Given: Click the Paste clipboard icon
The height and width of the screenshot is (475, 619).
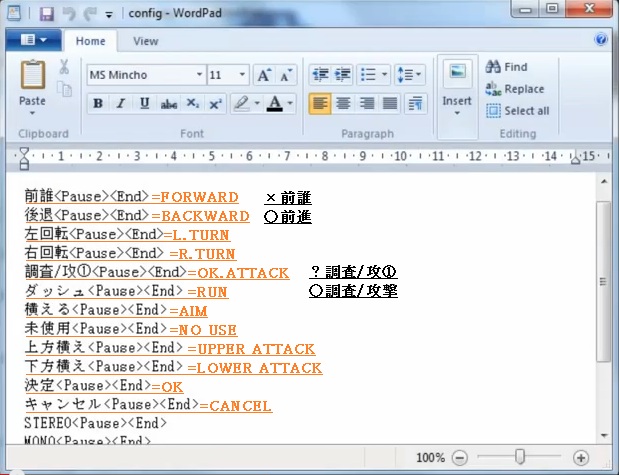Looking at the screenshot, I should click(x=32, y=78).
